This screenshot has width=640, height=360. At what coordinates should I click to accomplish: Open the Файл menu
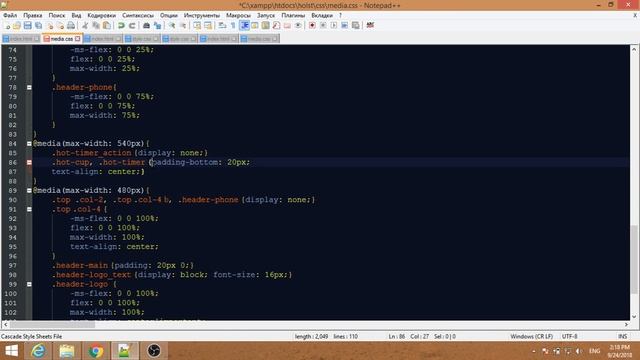point(10,16)
